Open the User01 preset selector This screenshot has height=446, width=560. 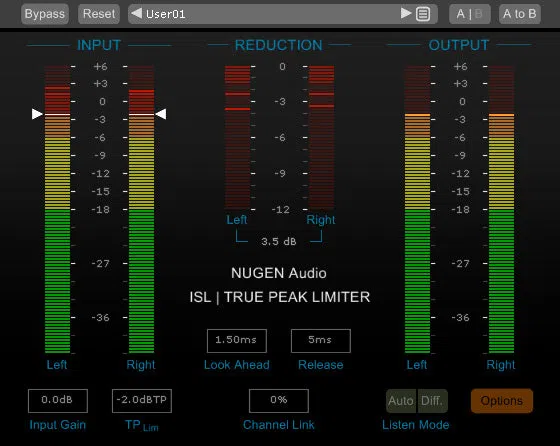[283, 14]
